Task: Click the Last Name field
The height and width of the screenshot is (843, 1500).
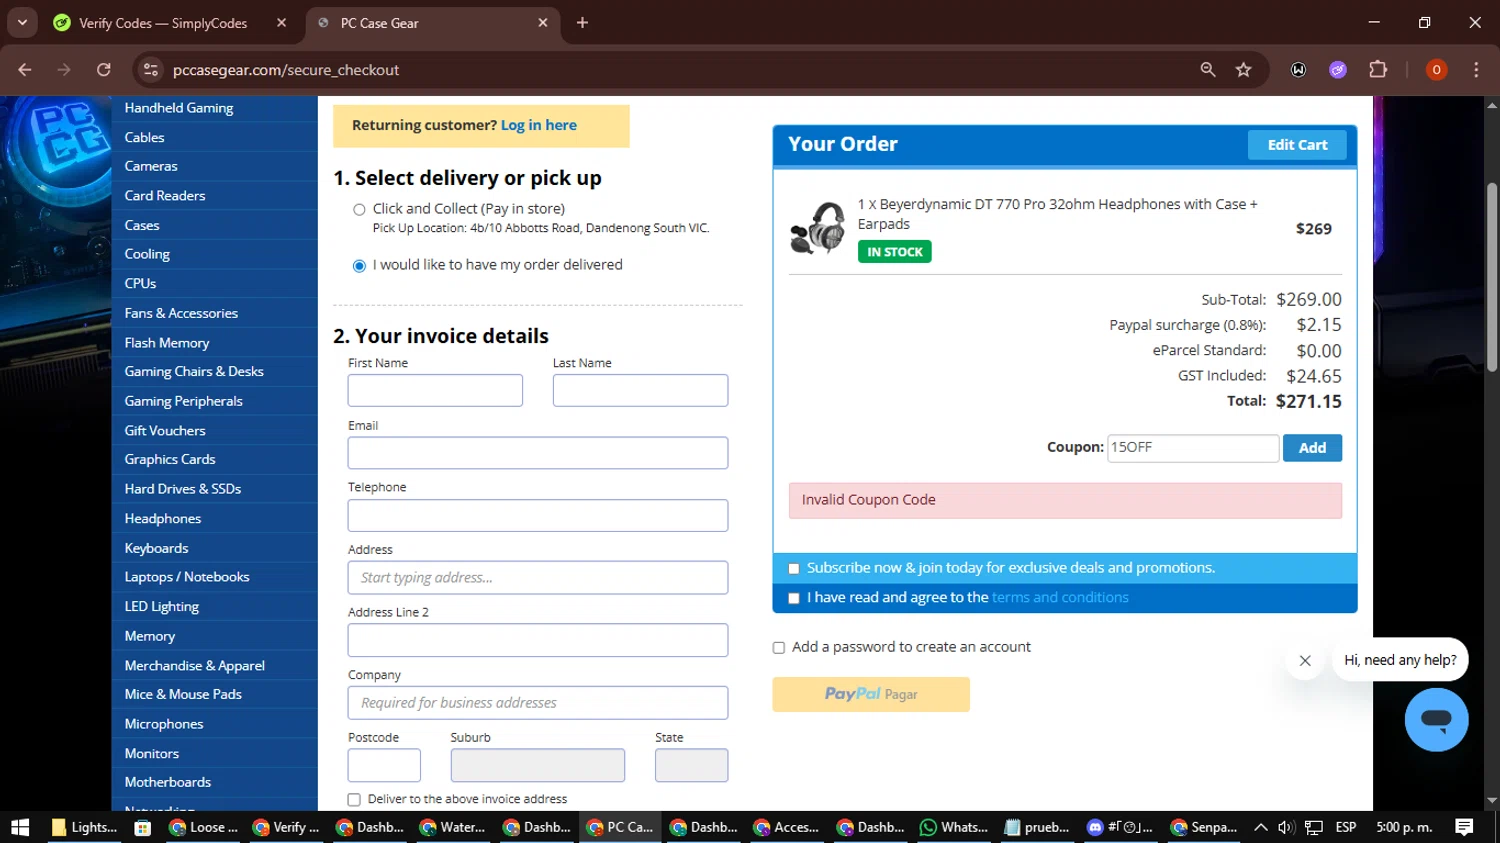Action: tap(640, 390)
